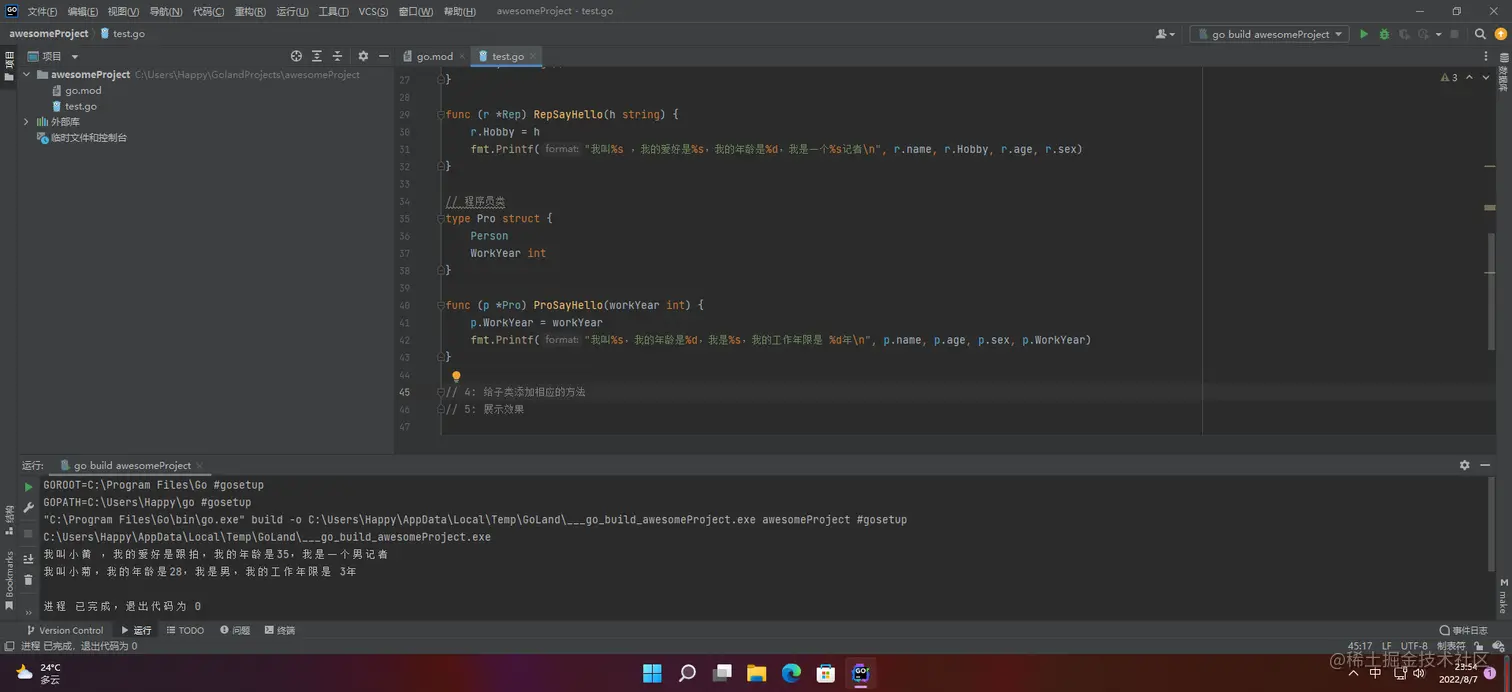Click scroll to end icon in run panel
Screen dimensions: 1512x692
28,559
